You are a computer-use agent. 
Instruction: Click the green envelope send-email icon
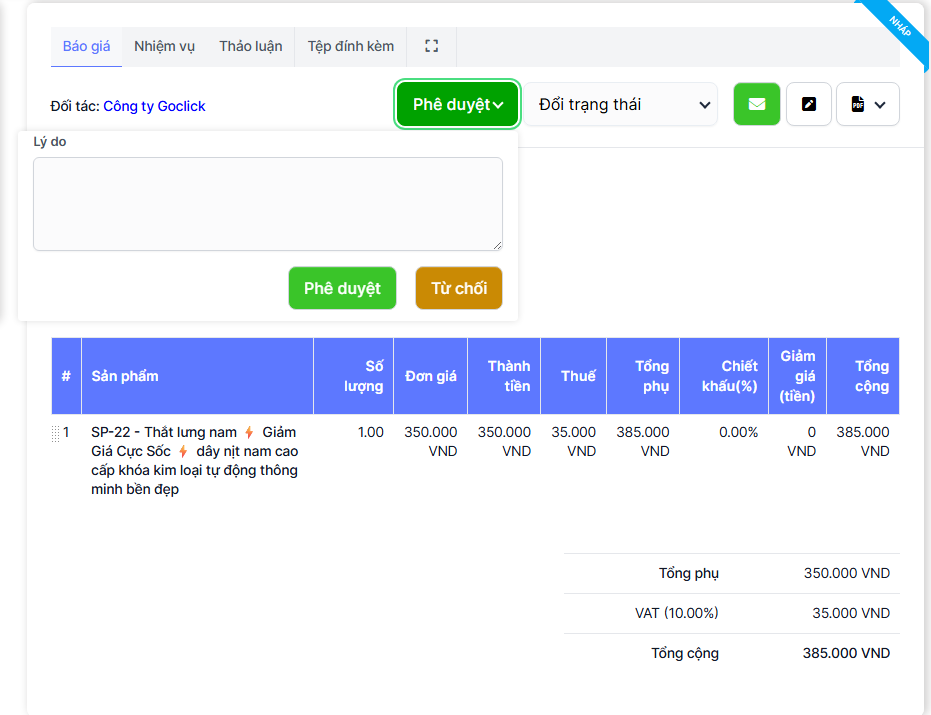(x=757, y=104)
